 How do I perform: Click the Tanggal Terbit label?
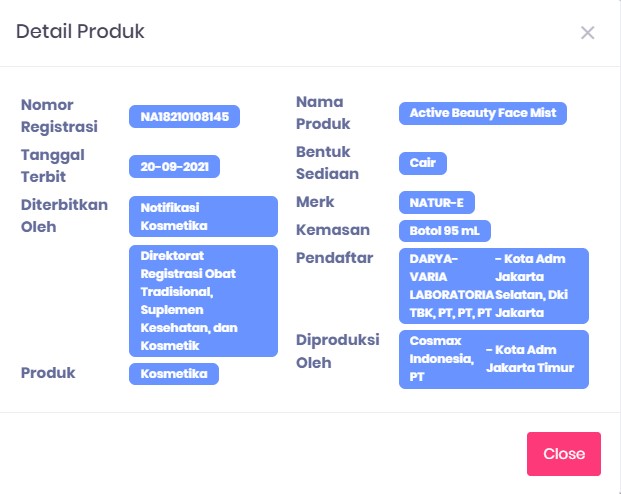coord(52,166)
